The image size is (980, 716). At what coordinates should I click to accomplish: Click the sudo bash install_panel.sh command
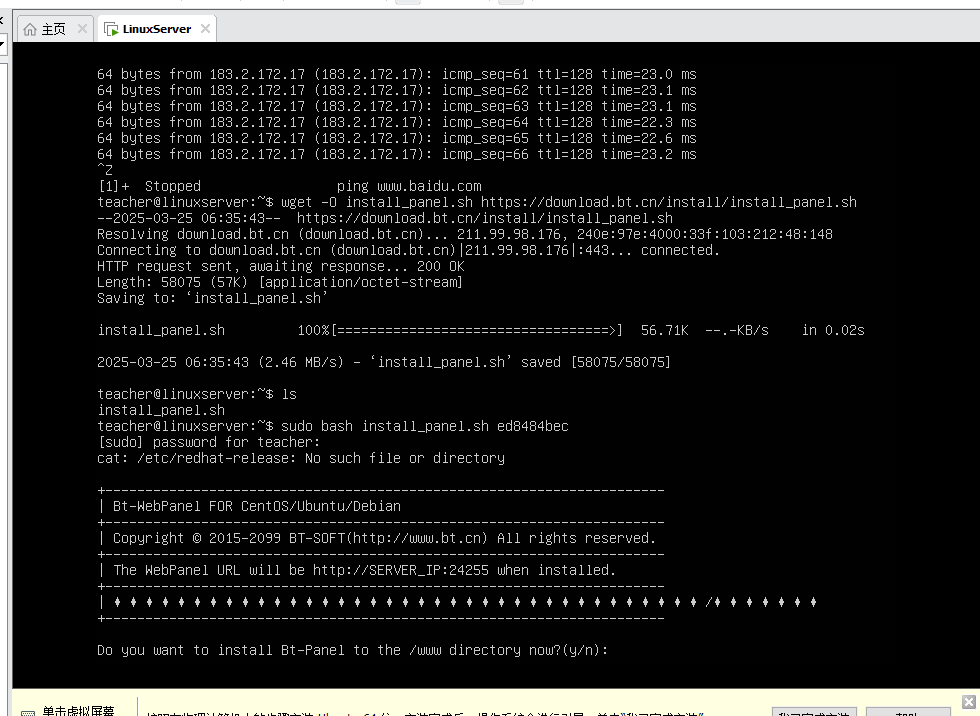tap(425, 426)
